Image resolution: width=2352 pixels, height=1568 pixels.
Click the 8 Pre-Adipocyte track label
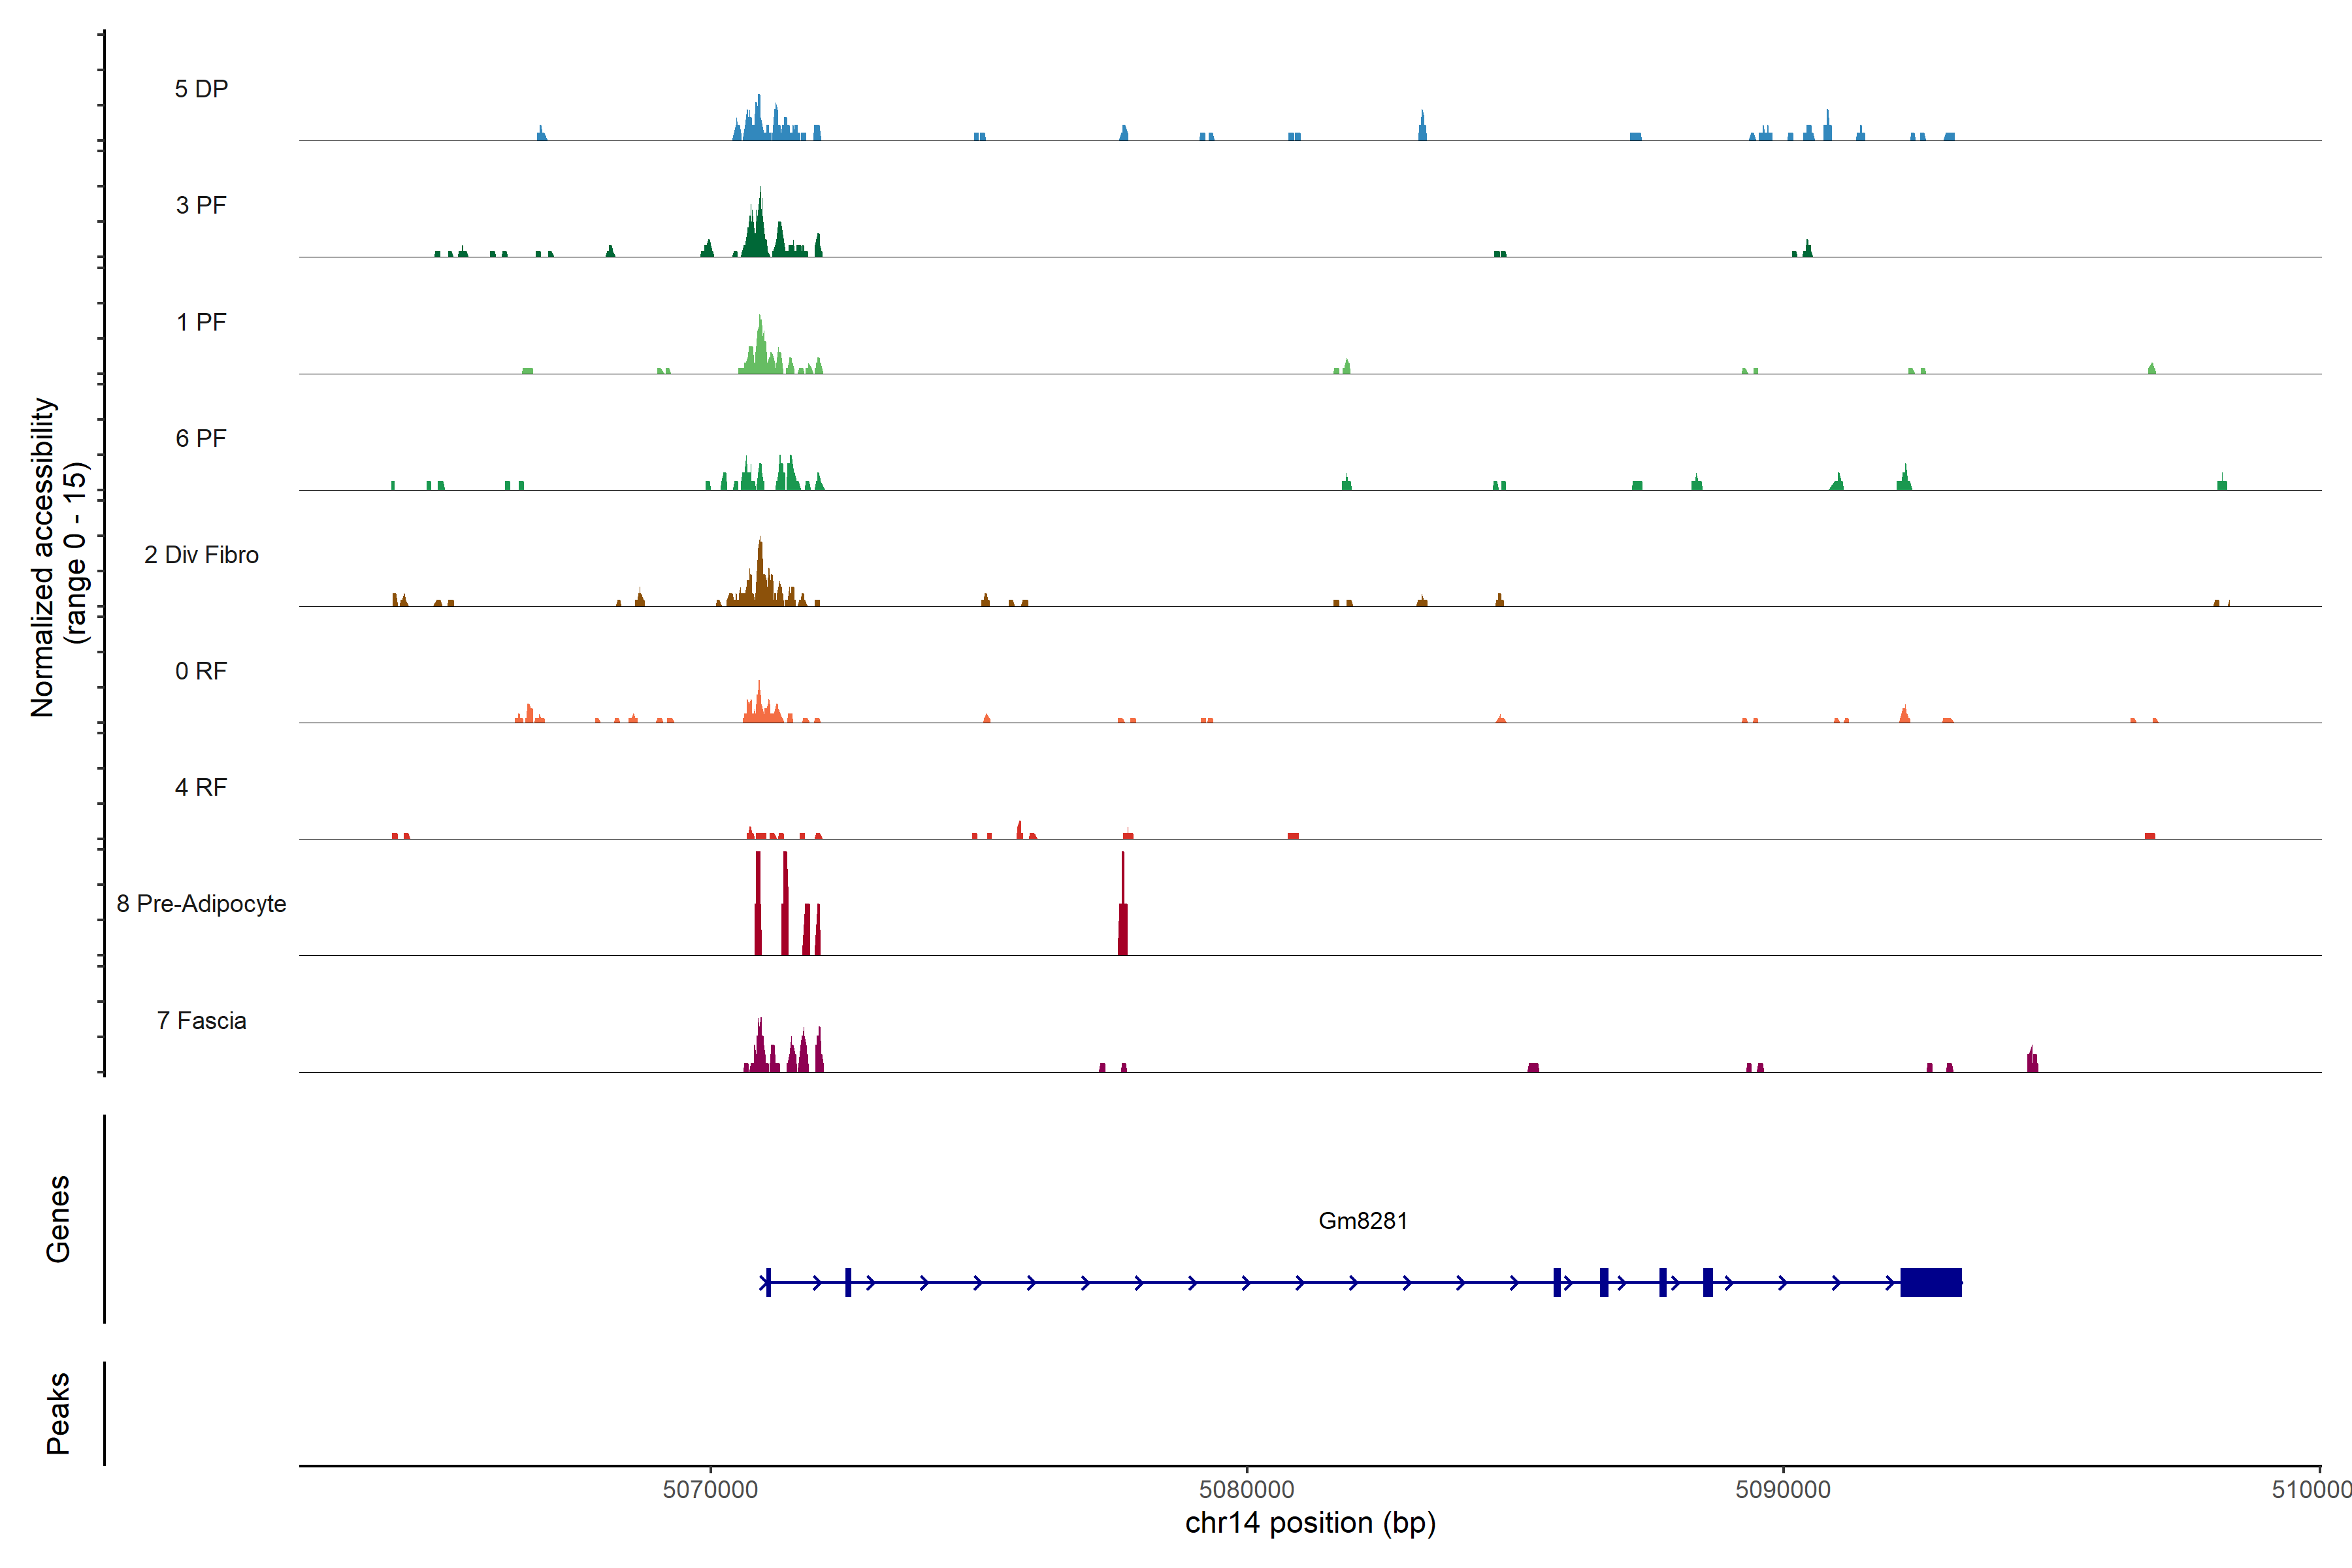point(201,904)
